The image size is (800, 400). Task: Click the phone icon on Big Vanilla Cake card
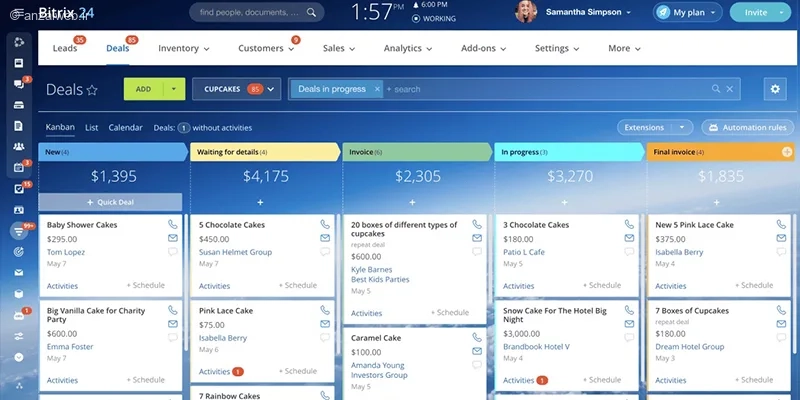[172, 310]
